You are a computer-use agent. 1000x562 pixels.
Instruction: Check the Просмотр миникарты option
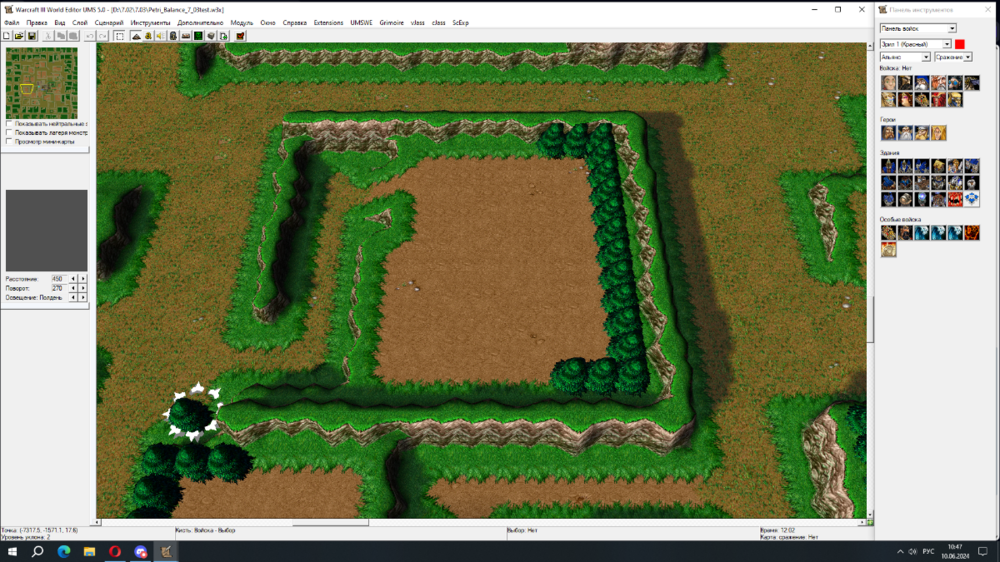pos(9,141)
